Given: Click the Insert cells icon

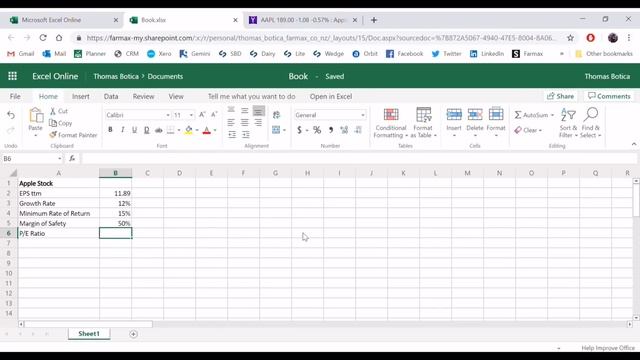Looking at the screenshot, I should [454, 114].
